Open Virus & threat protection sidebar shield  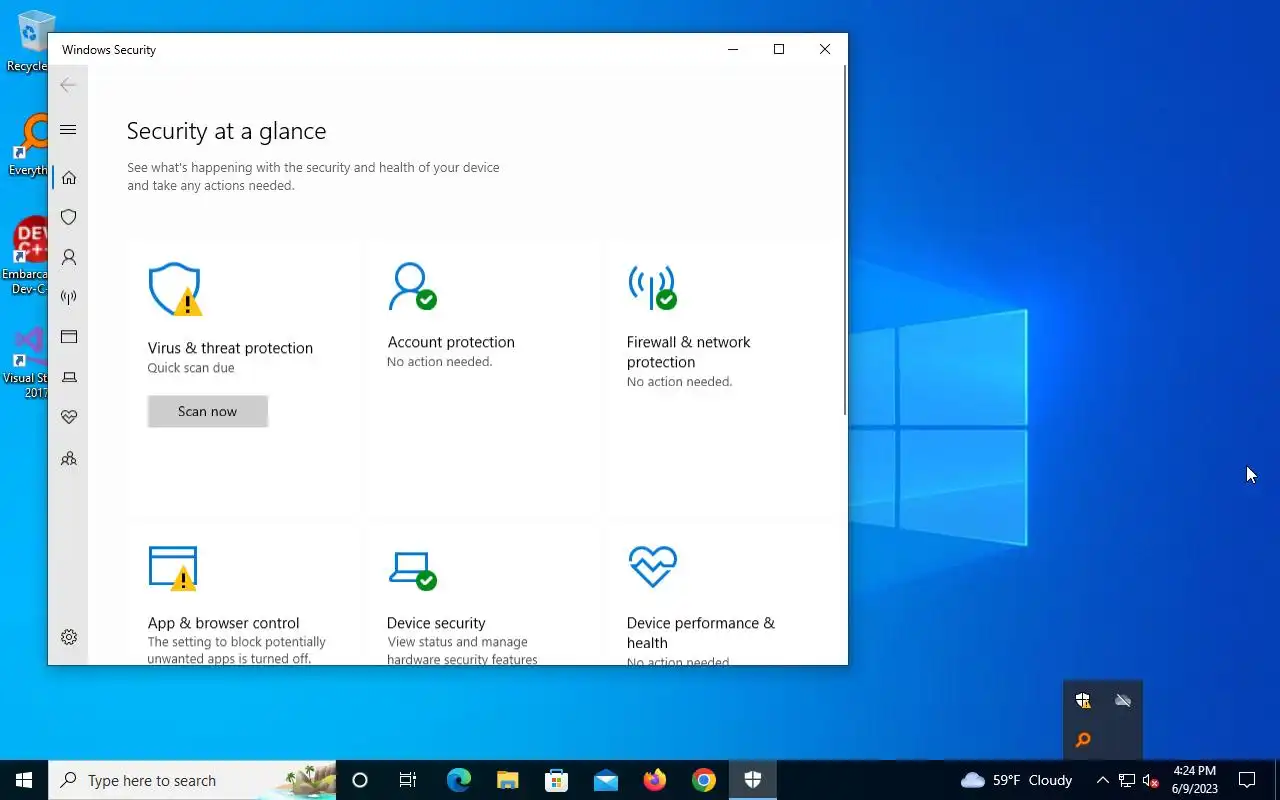69,217
